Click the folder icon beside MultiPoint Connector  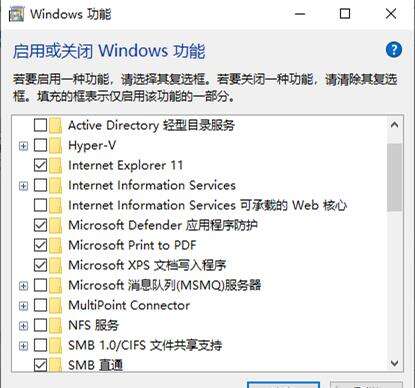[x=55, y=305]
